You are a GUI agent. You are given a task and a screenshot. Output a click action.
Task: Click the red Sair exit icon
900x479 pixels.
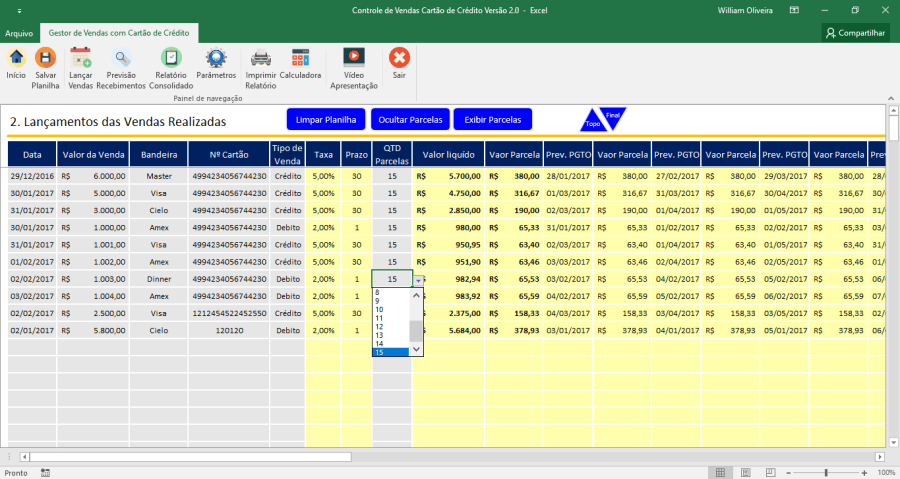pos(399,58)
